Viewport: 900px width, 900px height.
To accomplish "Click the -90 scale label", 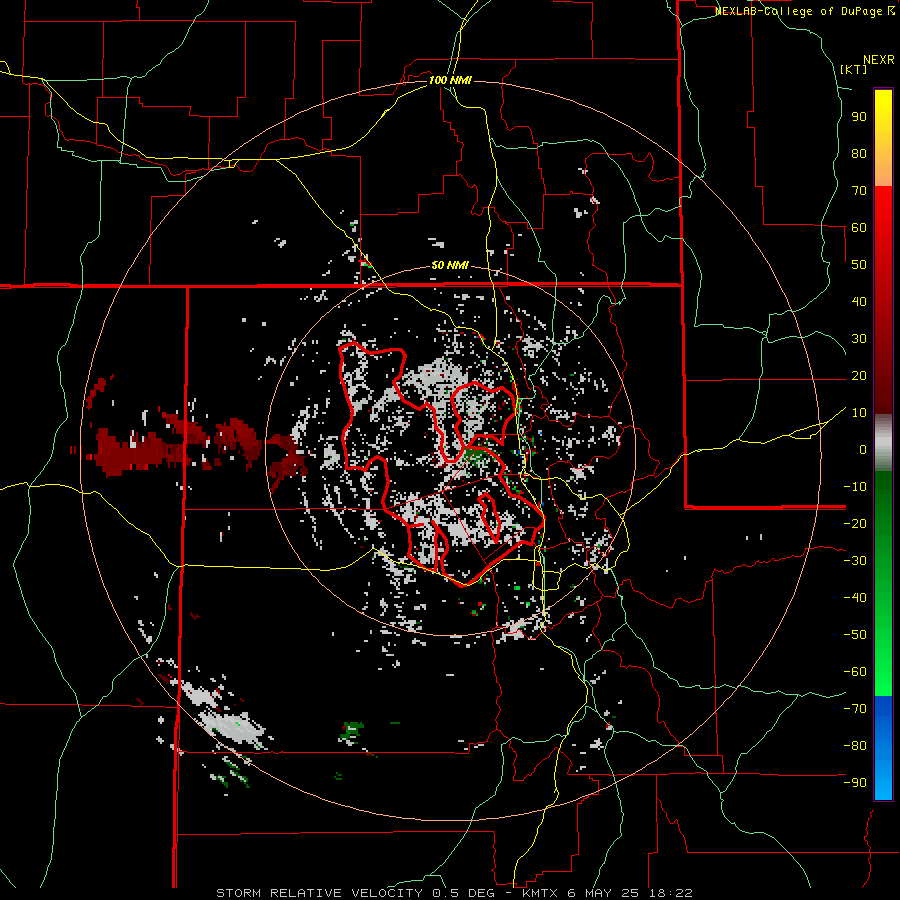I will click(x=855, y=783).
